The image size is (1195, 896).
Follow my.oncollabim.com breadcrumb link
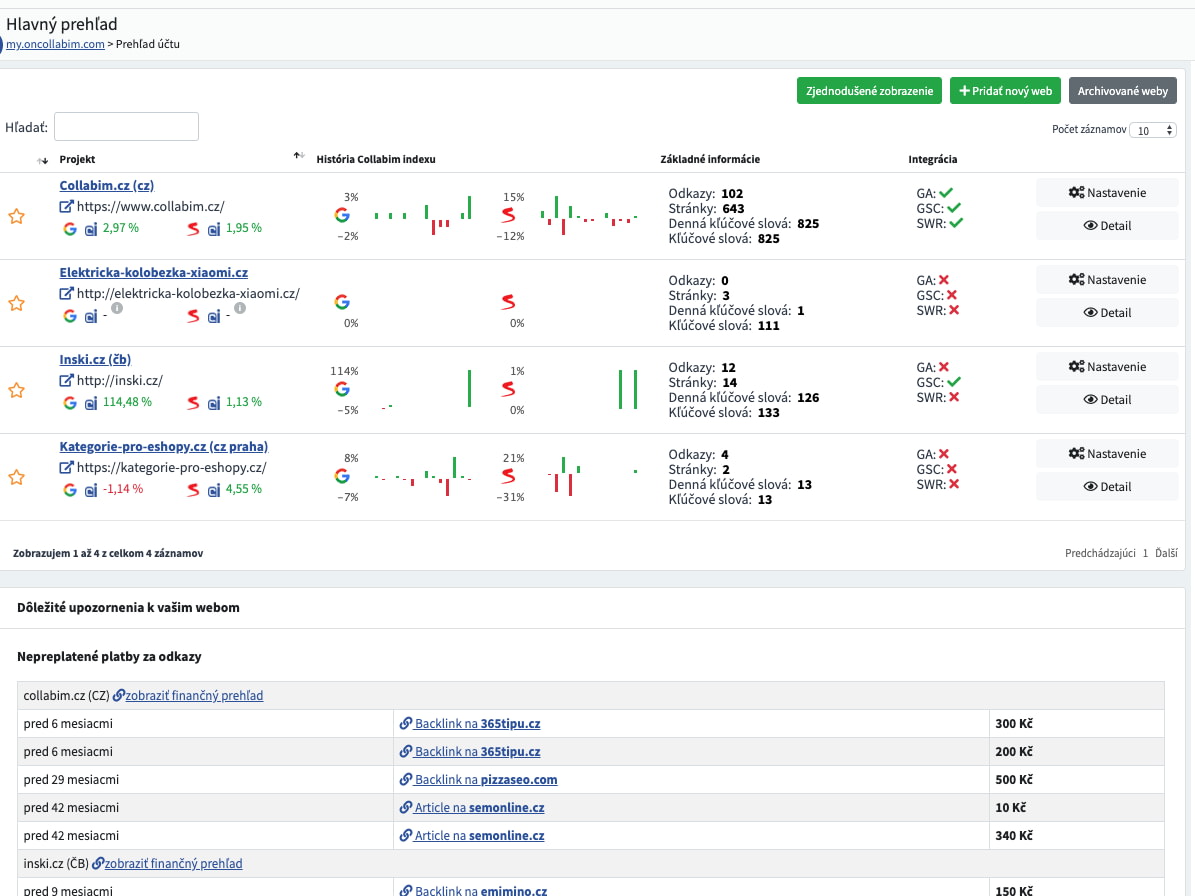pos(56,44)
